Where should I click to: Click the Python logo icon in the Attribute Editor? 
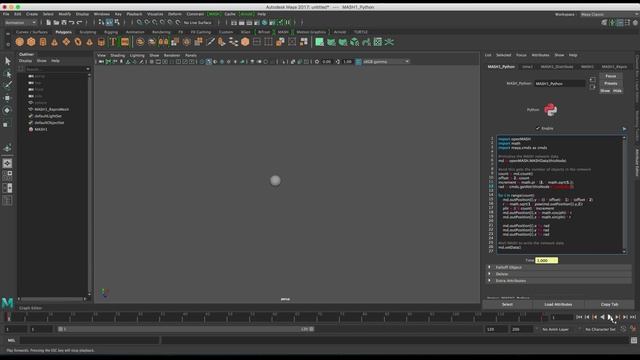point(550,109)
